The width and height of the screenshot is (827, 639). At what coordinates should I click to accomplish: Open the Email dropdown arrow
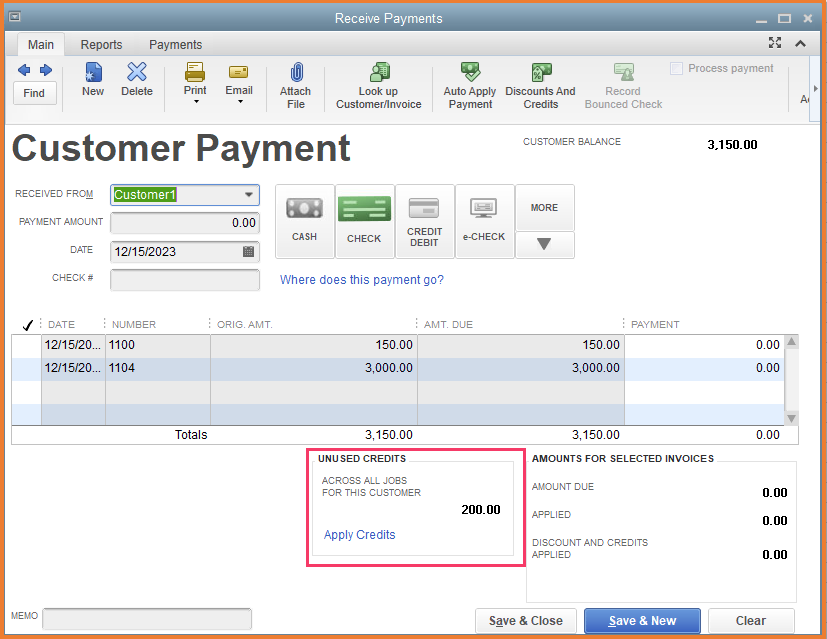pyautogui.click(x=240, y=102)
